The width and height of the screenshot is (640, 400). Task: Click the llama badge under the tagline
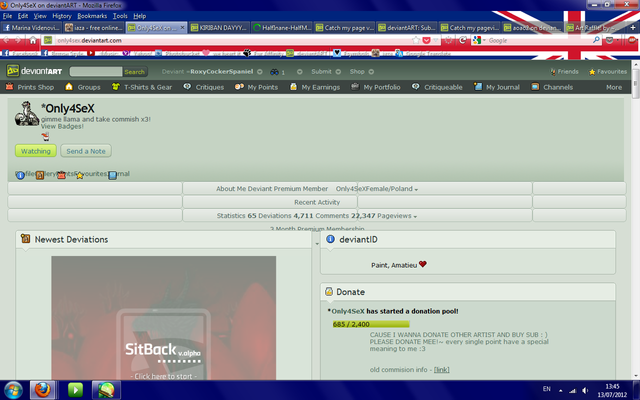tap(45, 136)
